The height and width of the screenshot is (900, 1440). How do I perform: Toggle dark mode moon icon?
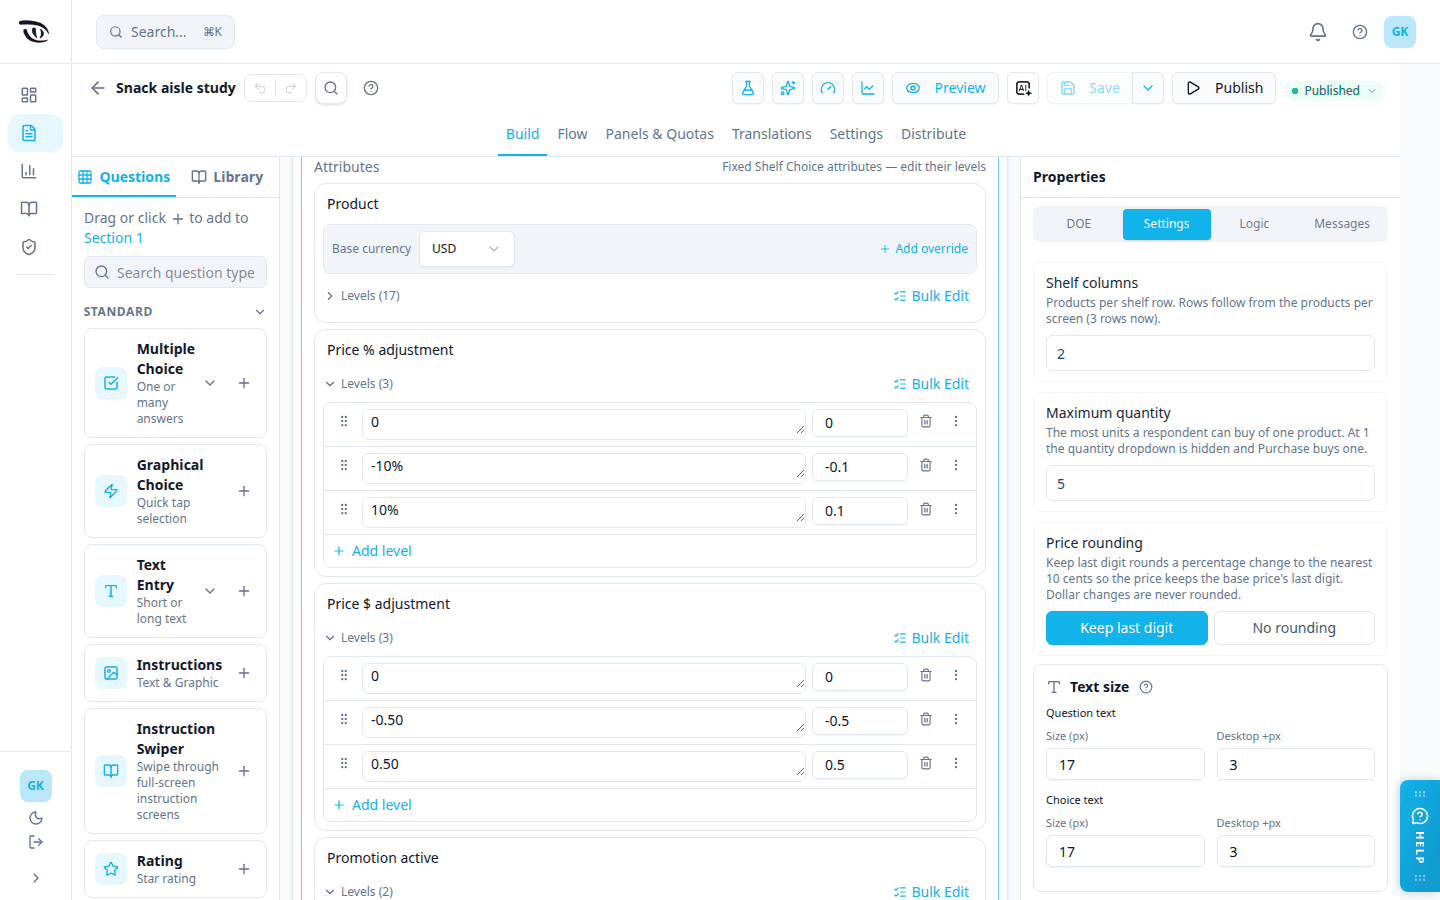(36, 818)
